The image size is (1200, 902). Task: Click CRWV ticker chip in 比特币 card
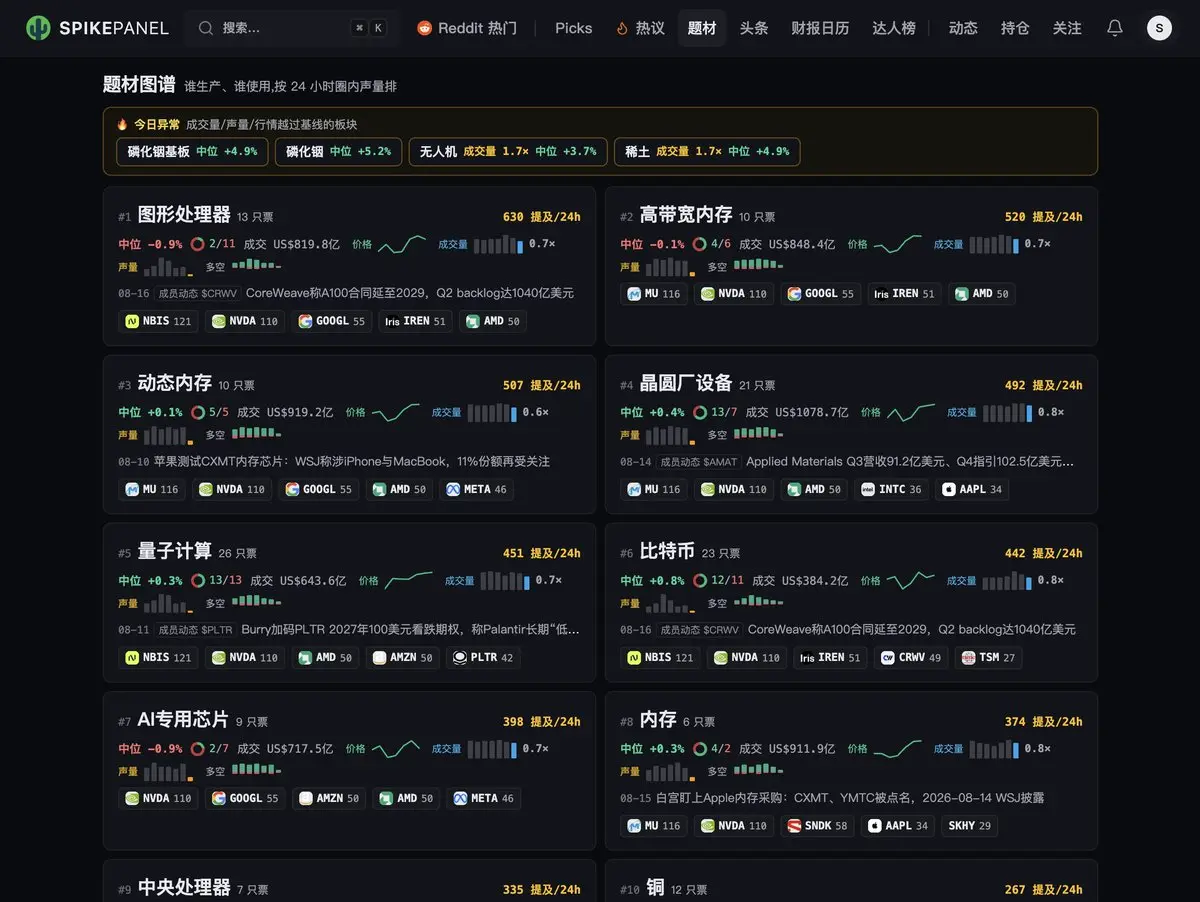tap(911, 657)
